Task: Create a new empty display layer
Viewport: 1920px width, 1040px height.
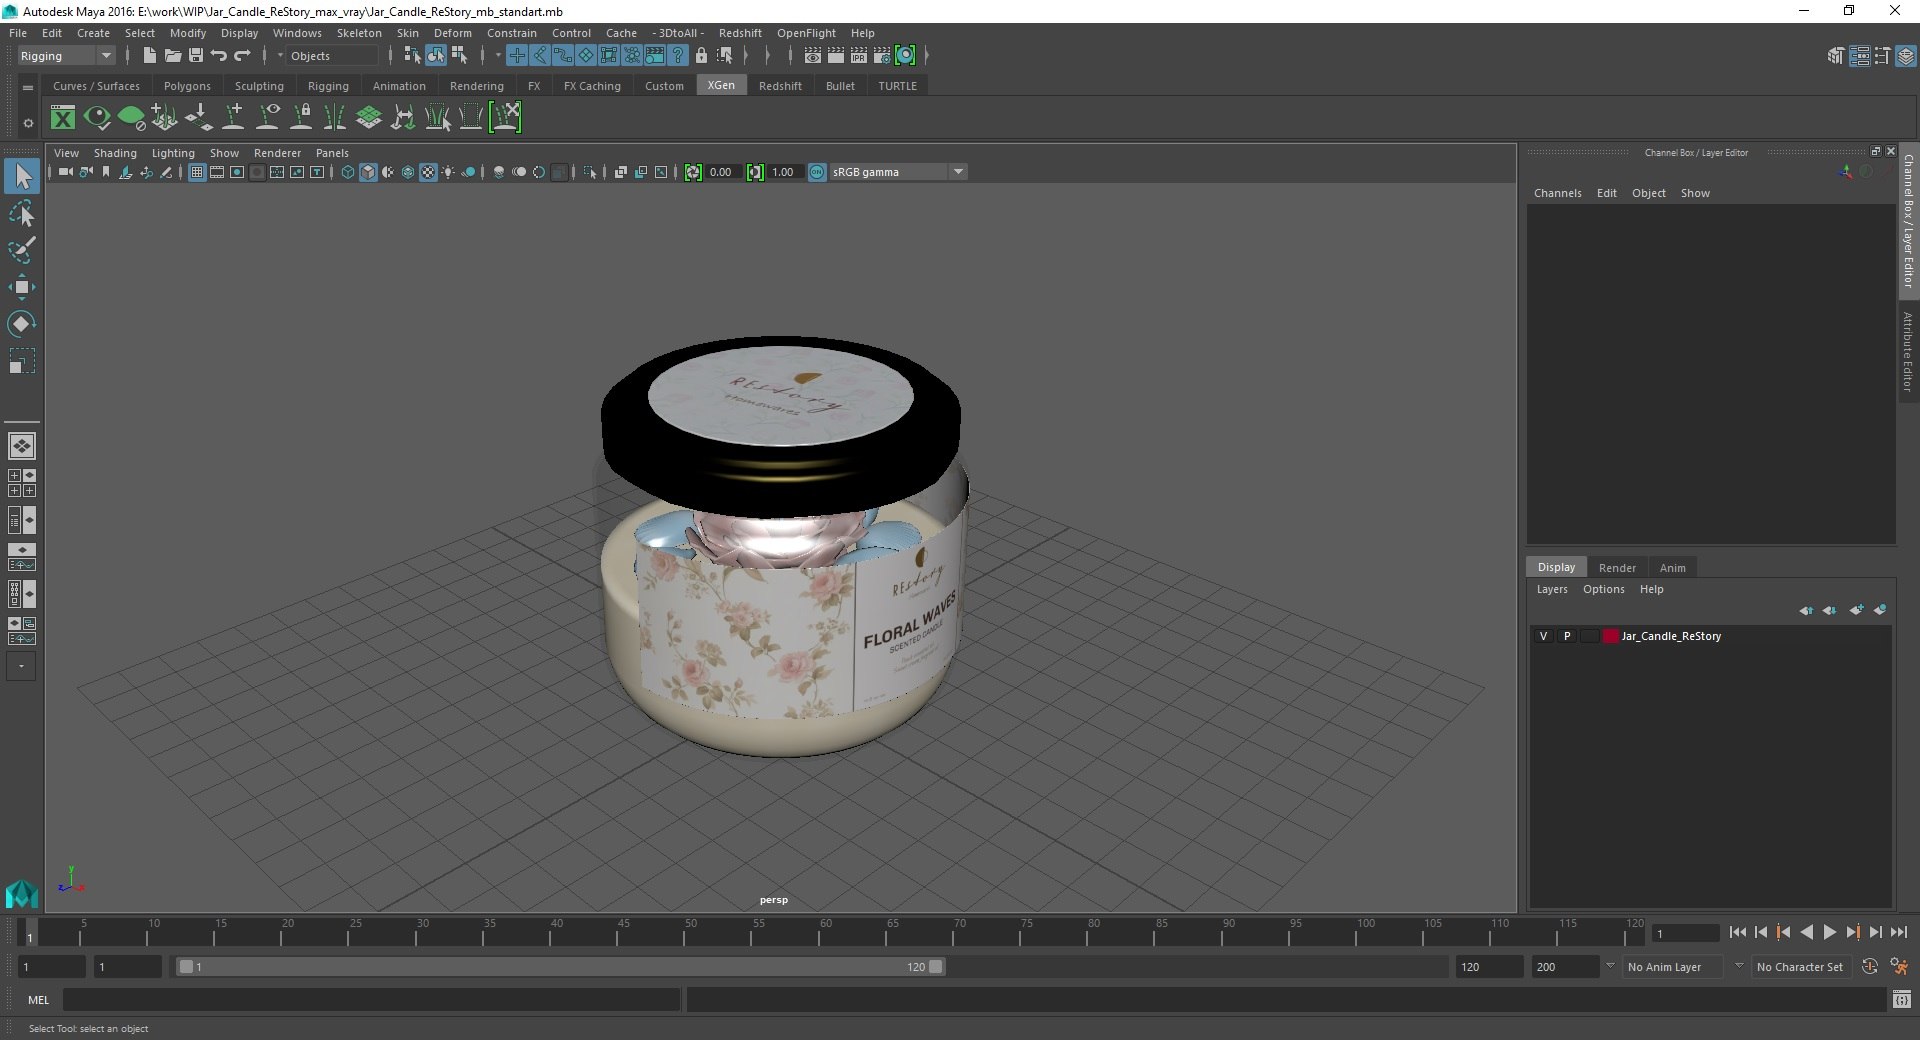Action: (1856, 610)
